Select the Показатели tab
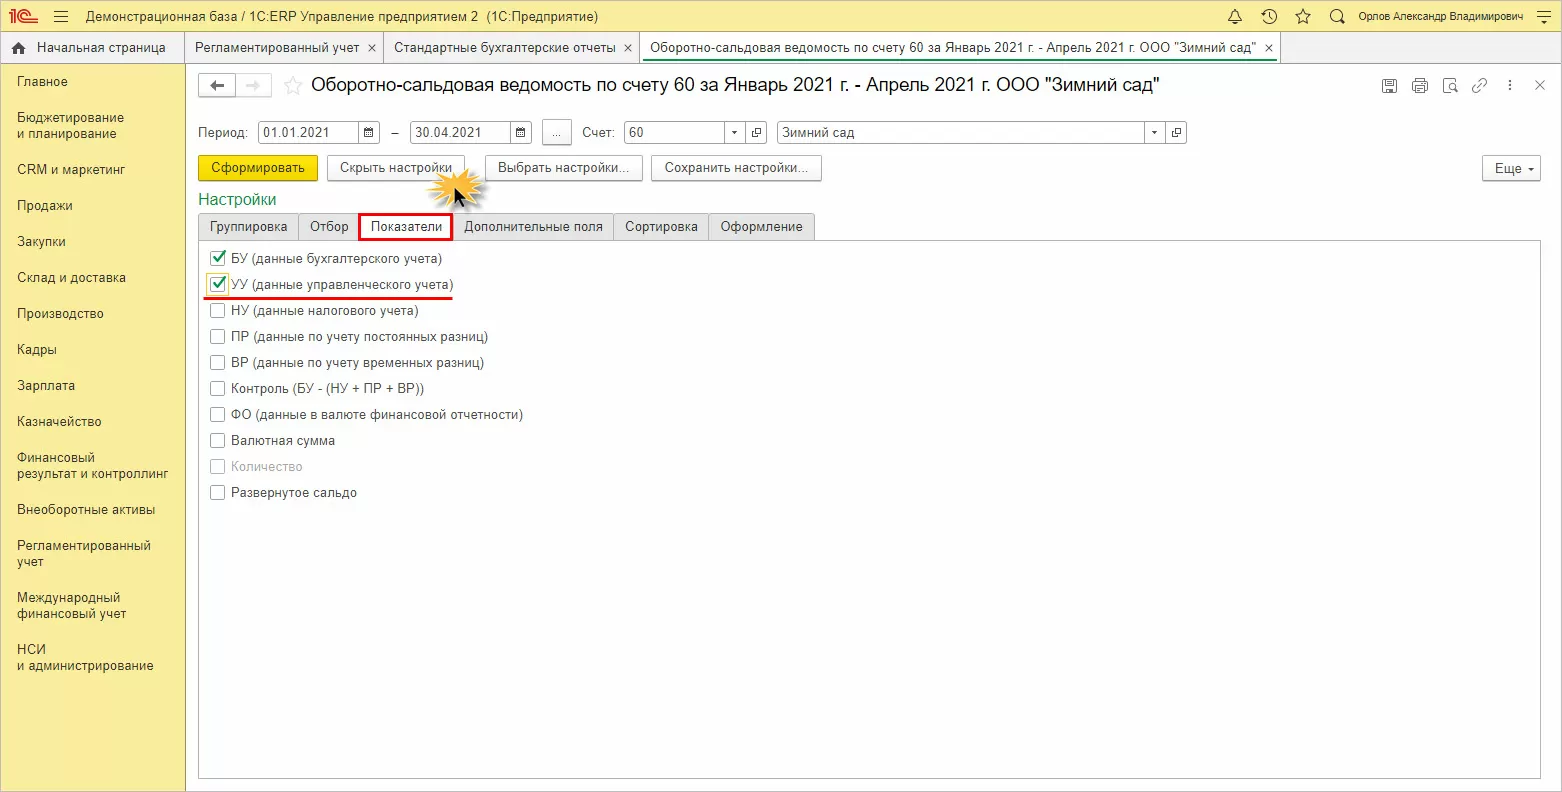The height and width of the screenshot is (792, 1562). click(x=406, y=227)
